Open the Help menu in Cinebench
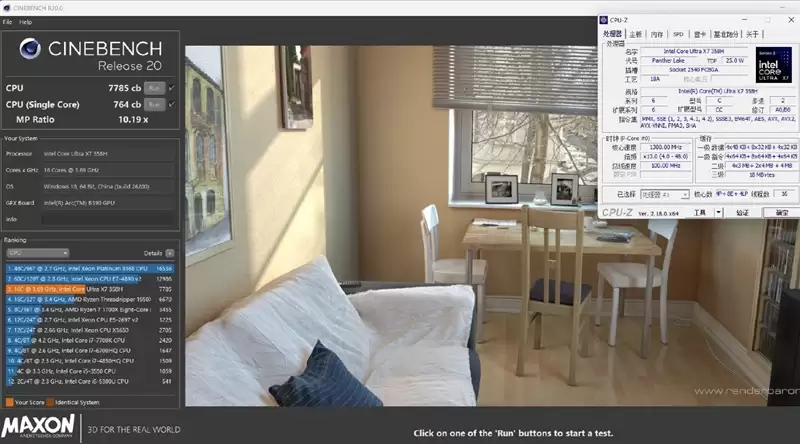800x444 pixels. tap(26, 21)
